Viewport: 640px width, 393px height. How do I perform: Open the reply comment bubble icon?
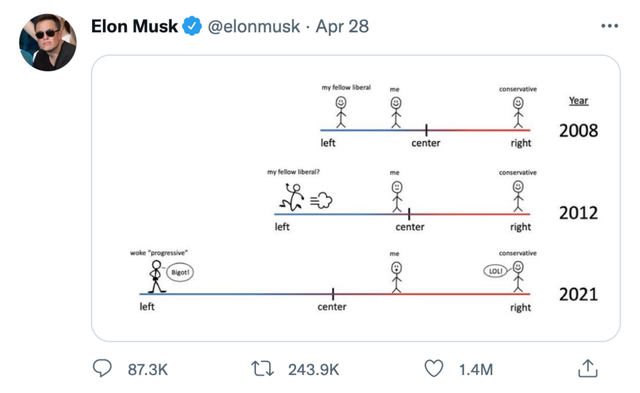[102, 368]
